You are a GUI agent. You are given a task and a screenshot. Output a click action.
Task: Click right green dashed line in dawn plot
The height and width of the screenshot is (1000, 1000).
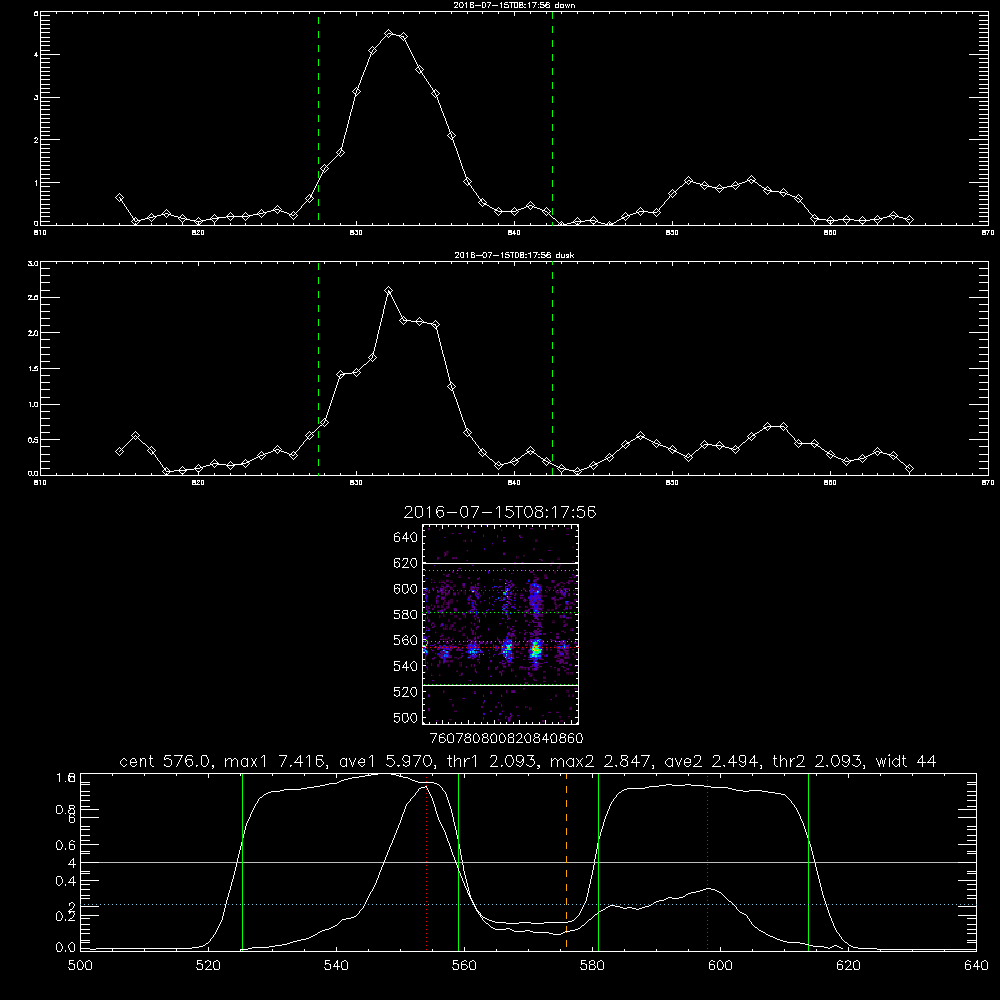coord(552,119)
